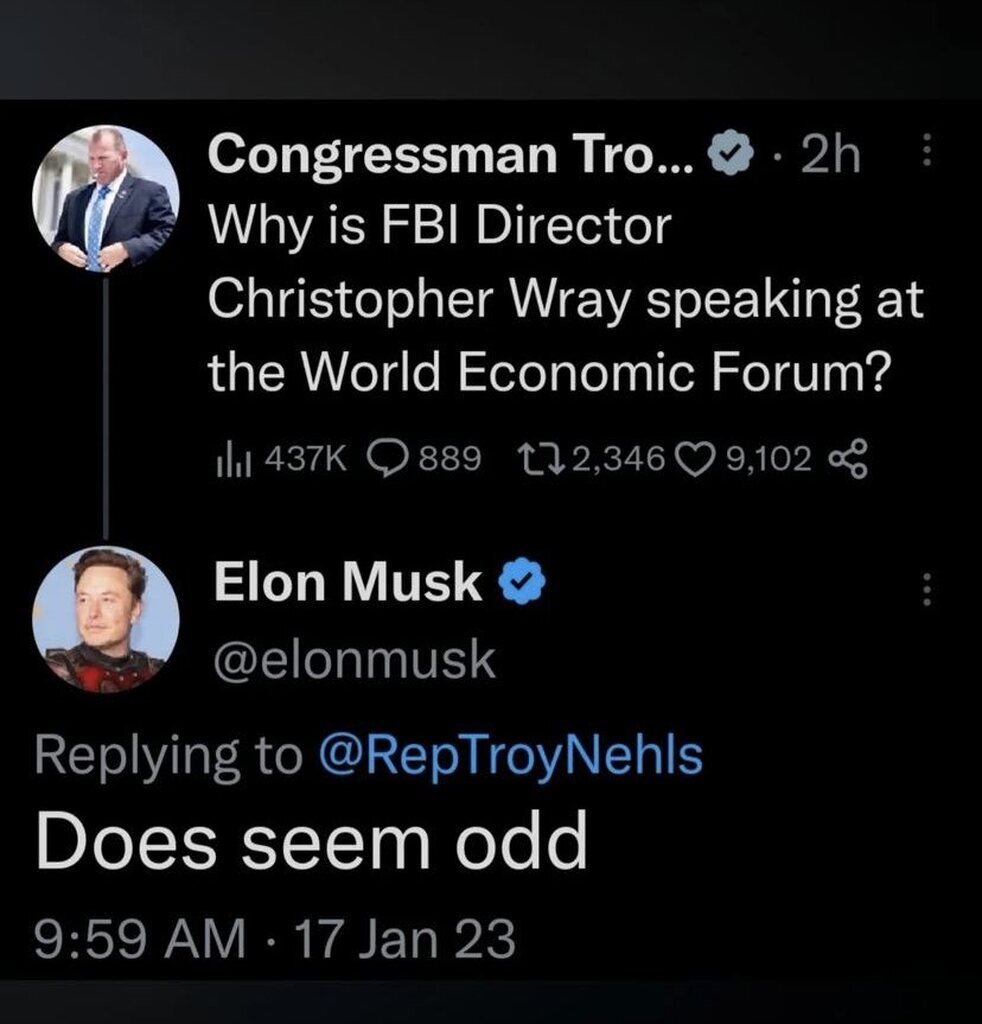Viewport: 982px width, 1024px height.
Task: Open the @elonmusk handle
Action: click(353, 661)
